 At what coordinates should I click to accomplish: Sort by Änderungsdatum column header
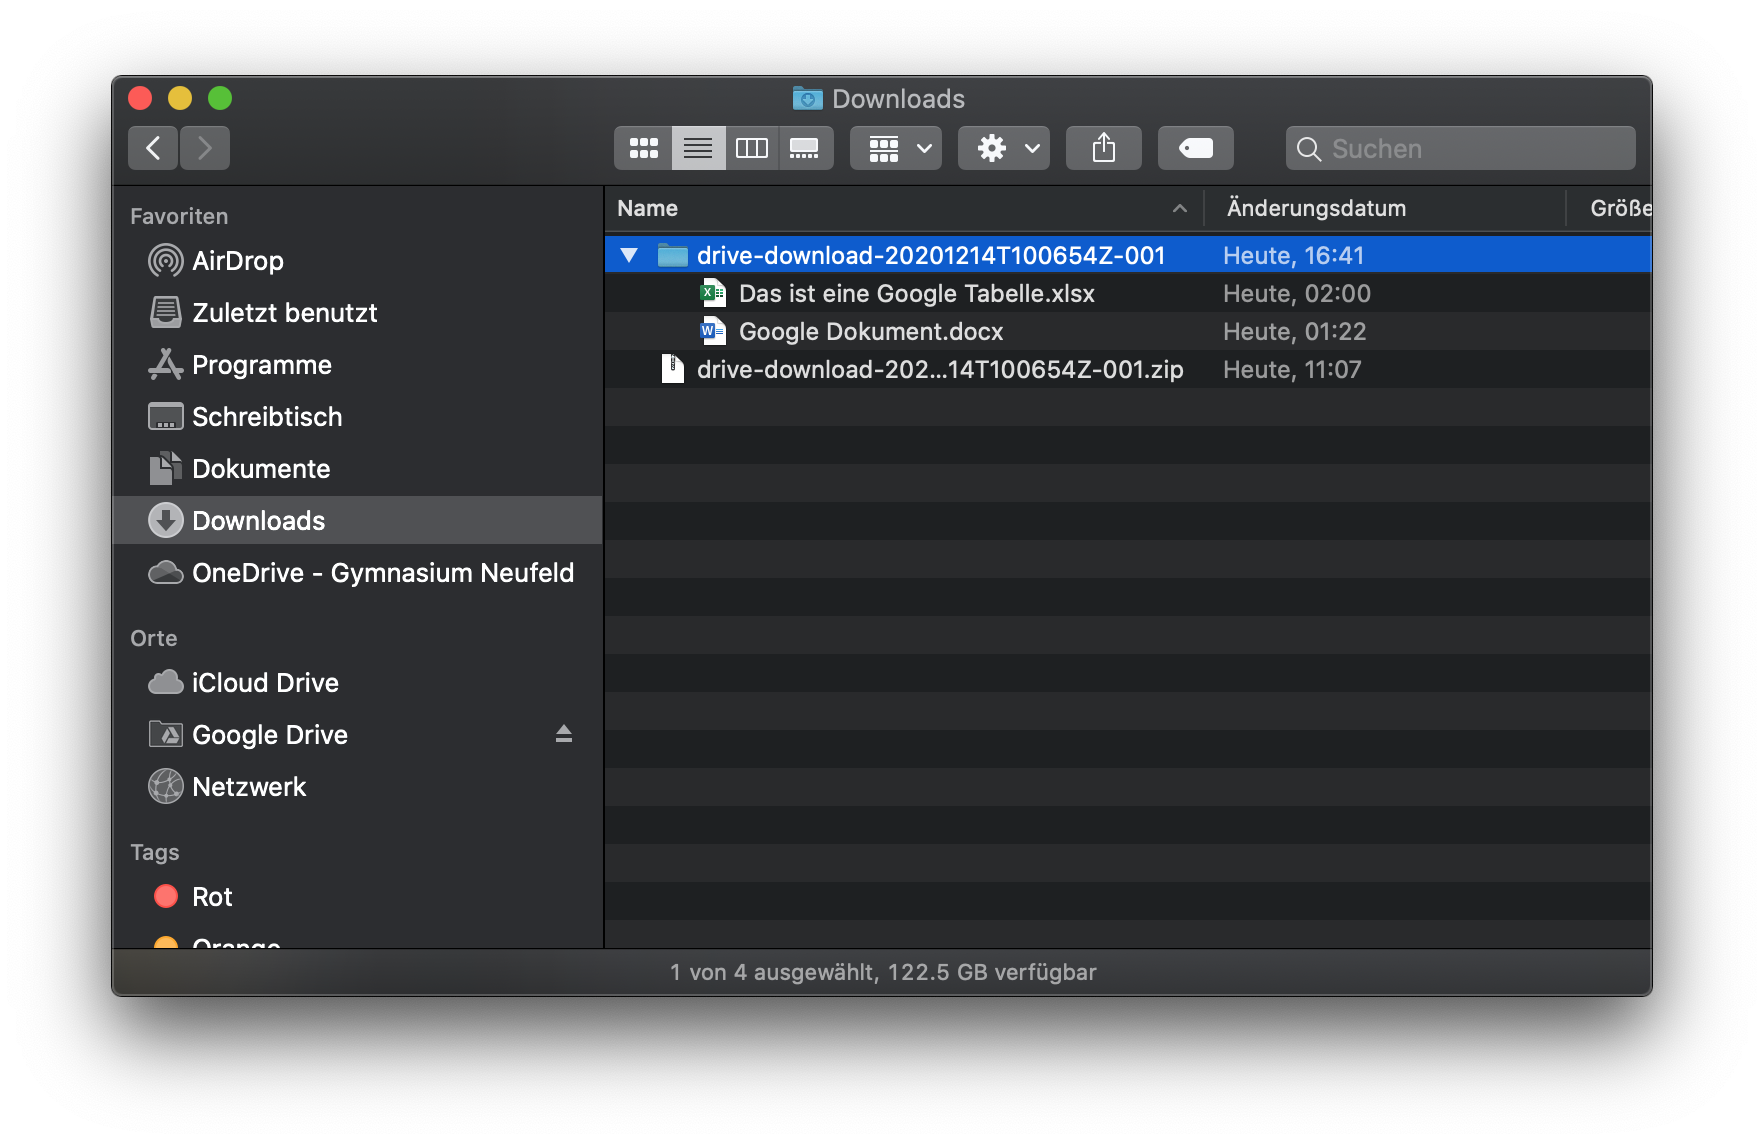point(1316,208)
